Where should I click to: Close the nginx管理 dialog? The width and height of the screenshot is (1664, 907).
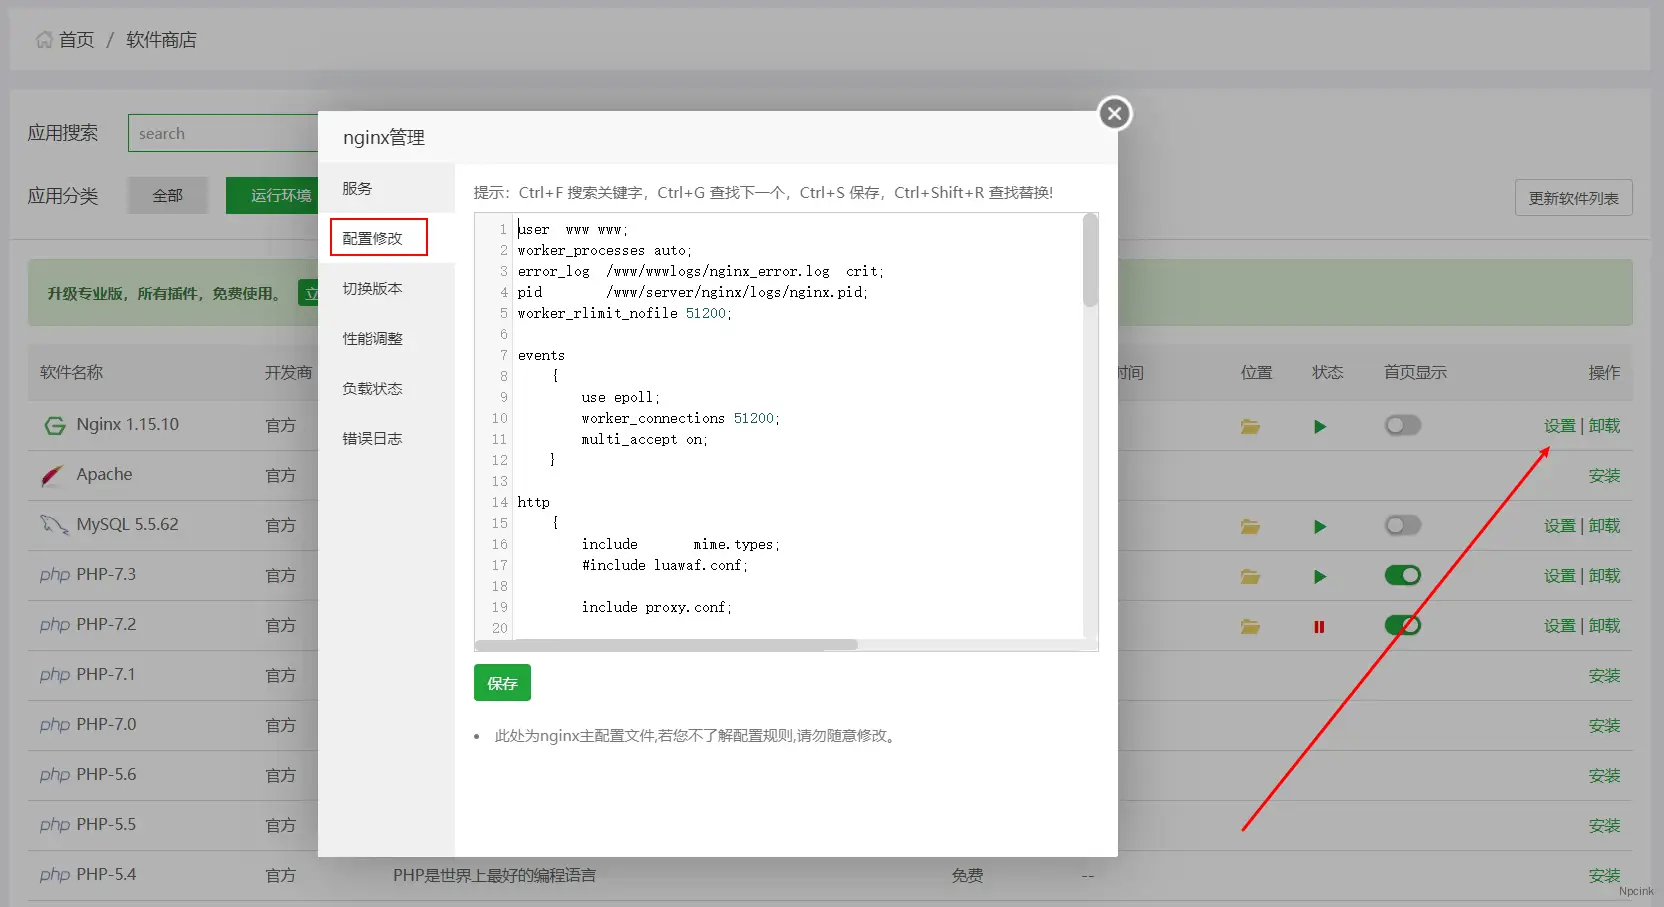coord(1114,113)
